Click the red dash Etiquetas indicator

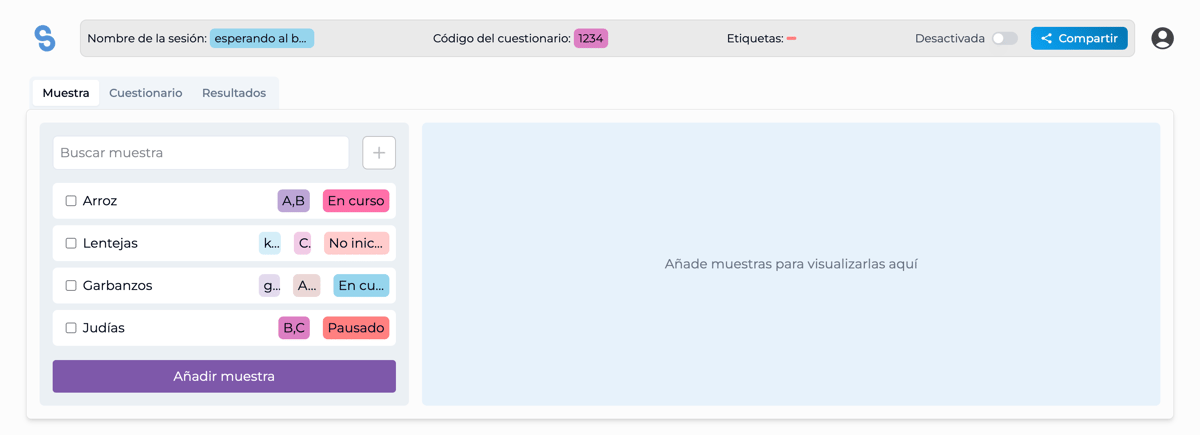[791, 39]
